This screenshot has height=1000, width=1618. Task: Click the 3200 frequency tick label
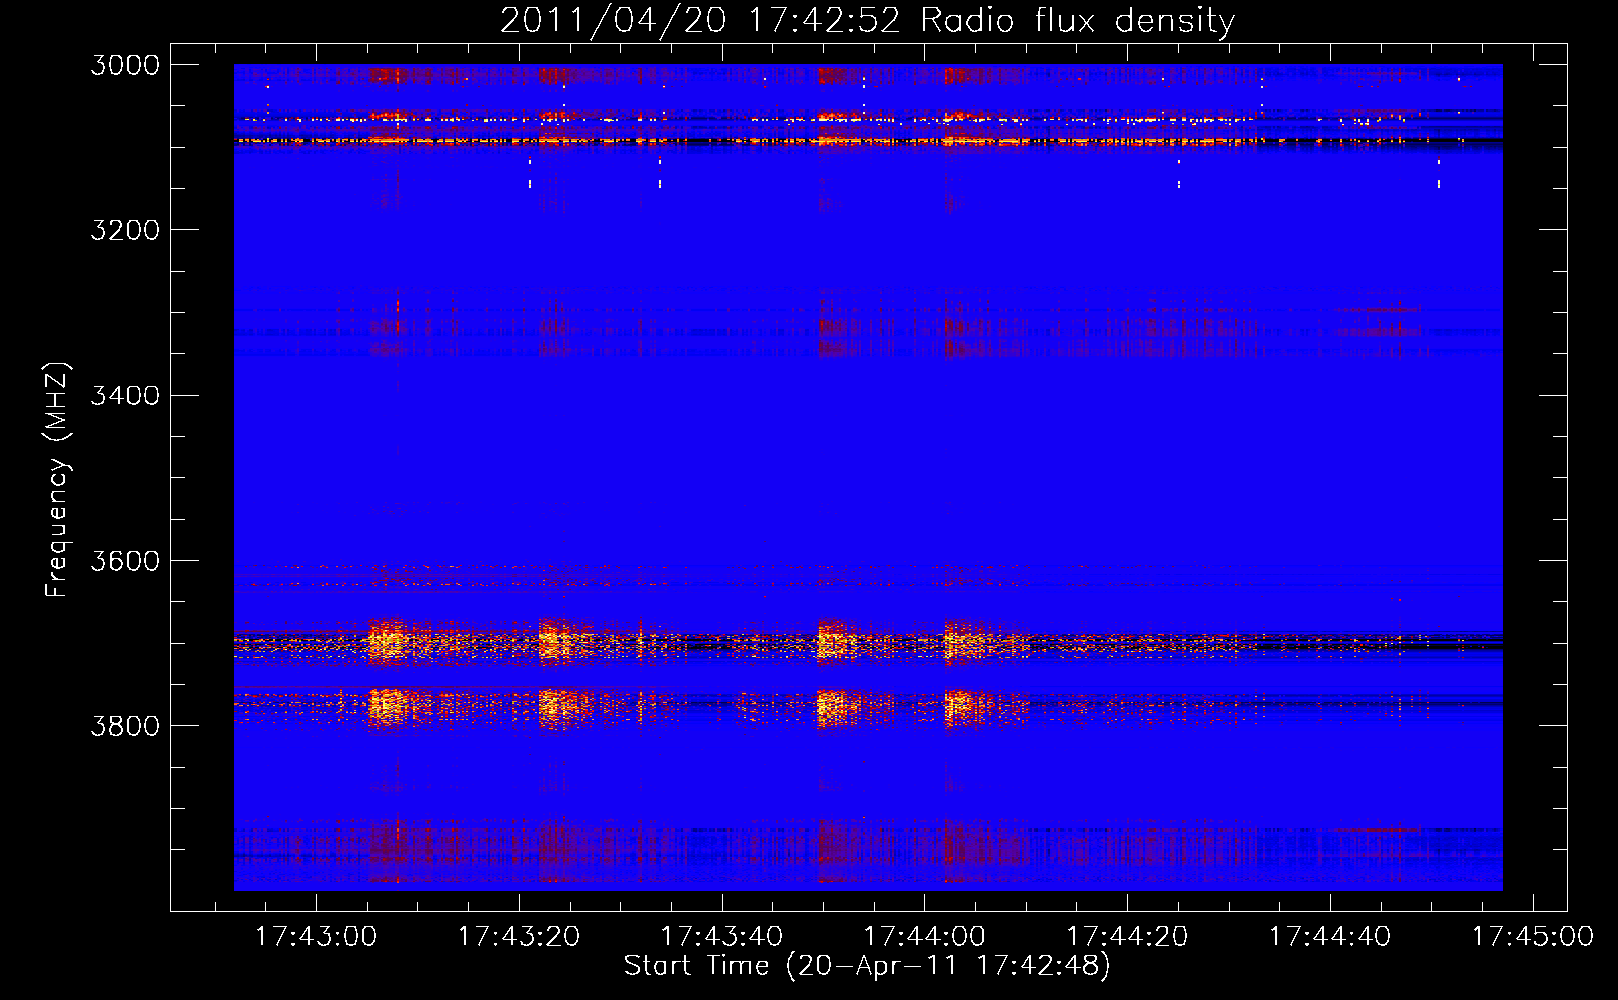[x=125, y=230]
